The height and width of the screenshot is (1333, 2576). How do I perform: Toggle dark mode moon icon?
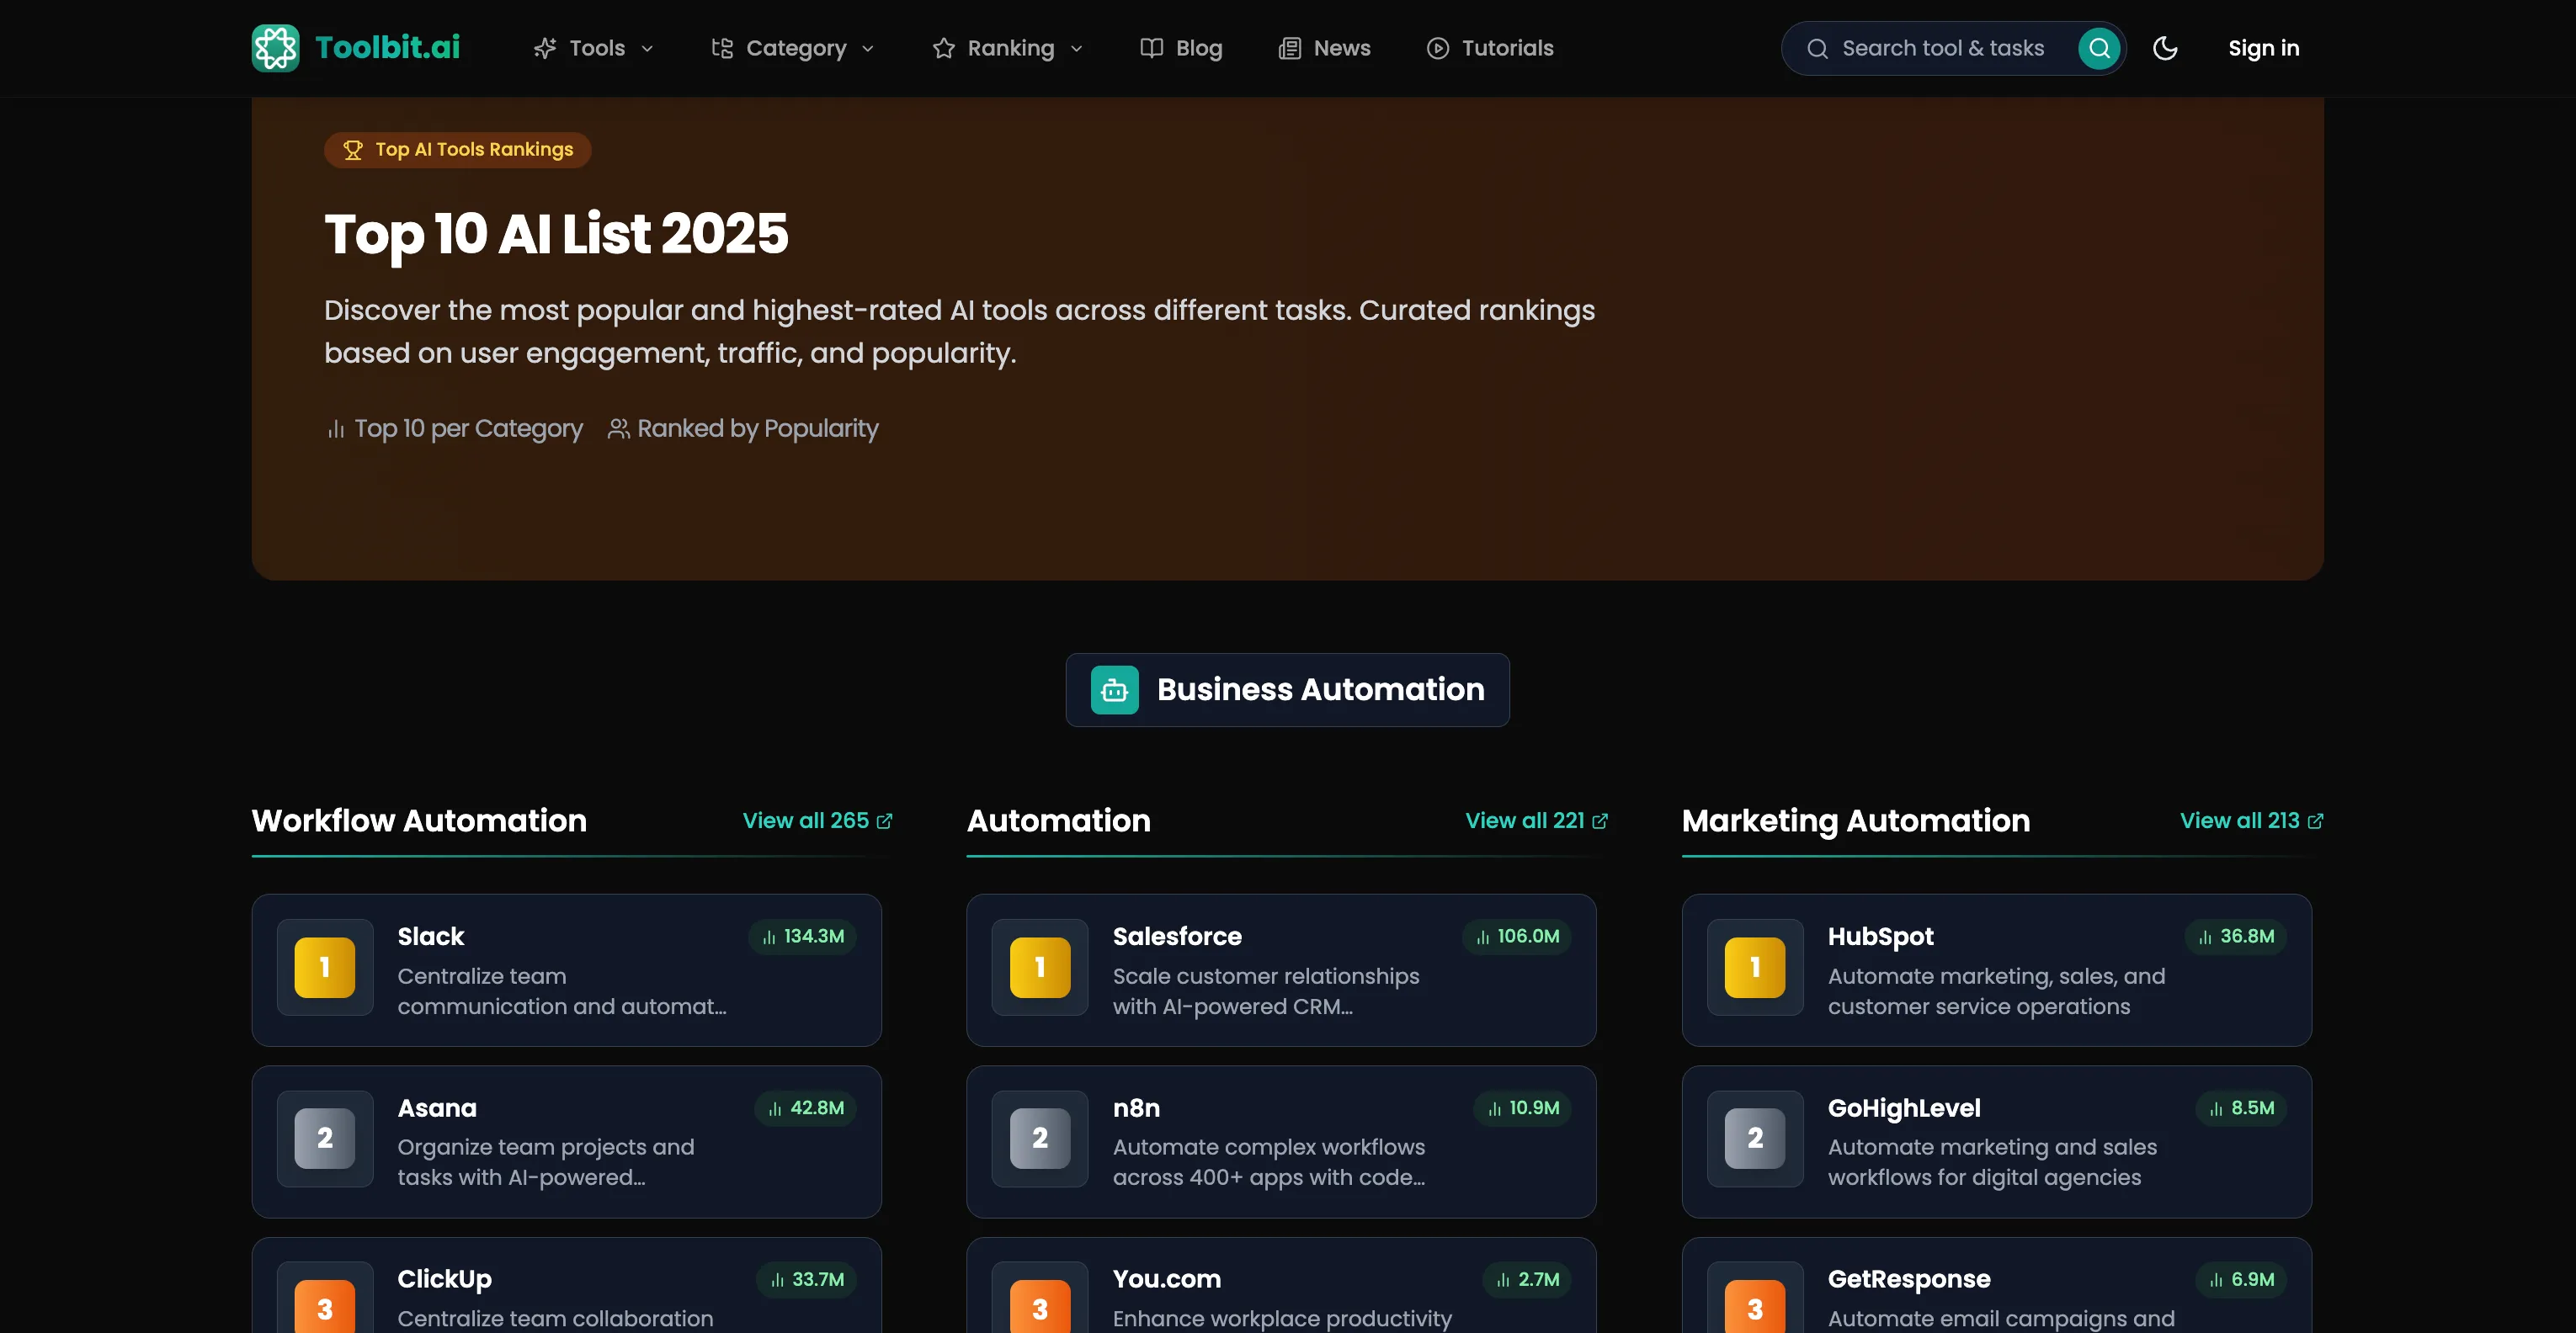[2164, 48]
